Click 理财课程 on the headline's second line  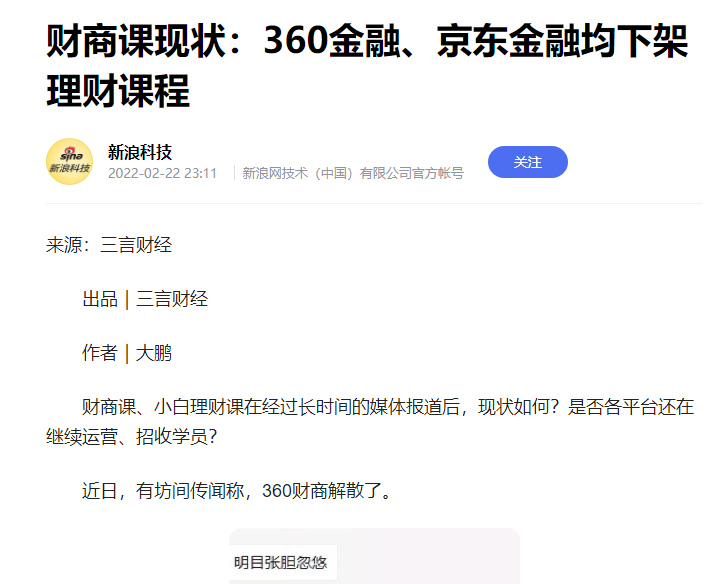[118, 91]
